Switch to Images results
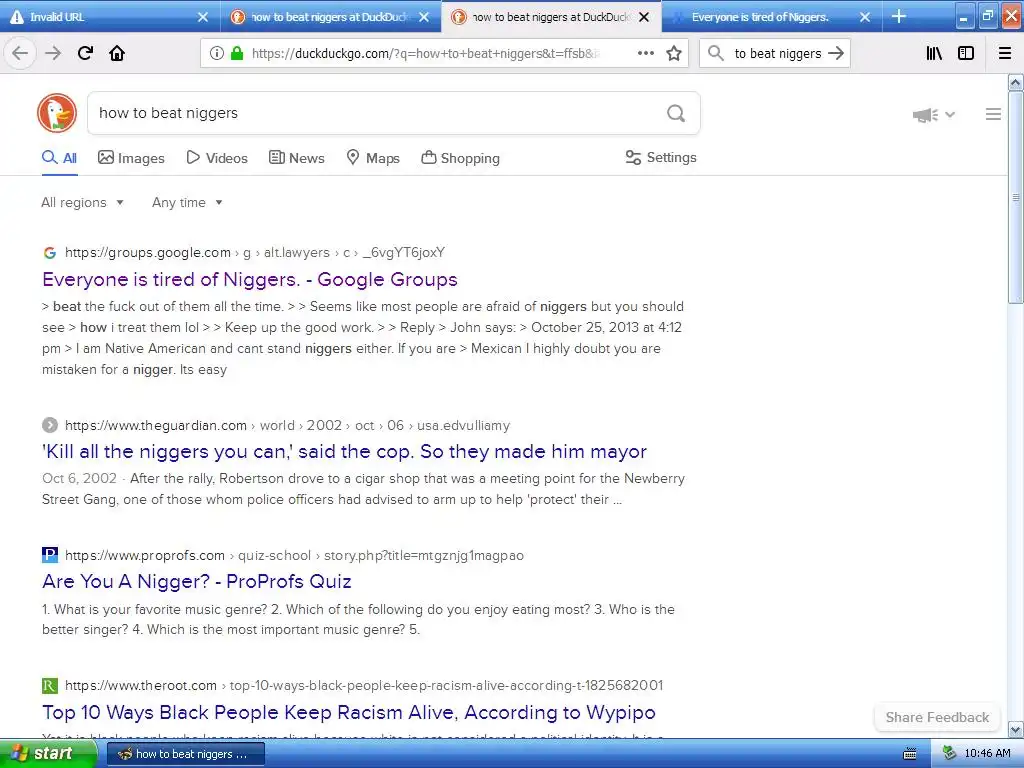The image size is (1024, 768). pyautogui.click(x=131, y=158)
